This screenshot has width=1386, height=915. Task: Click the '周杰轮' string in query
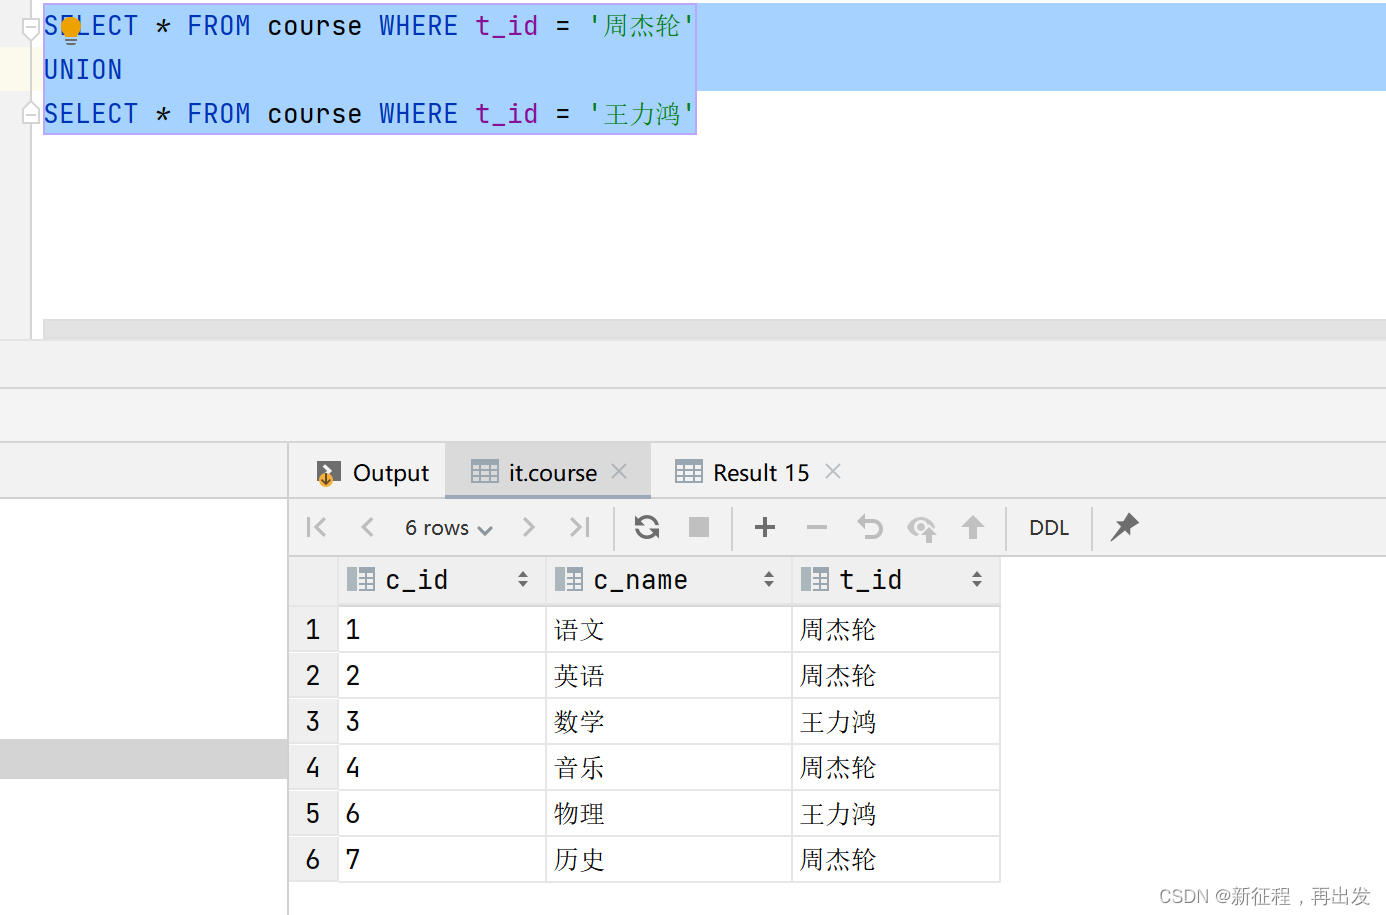pos(641,26)
